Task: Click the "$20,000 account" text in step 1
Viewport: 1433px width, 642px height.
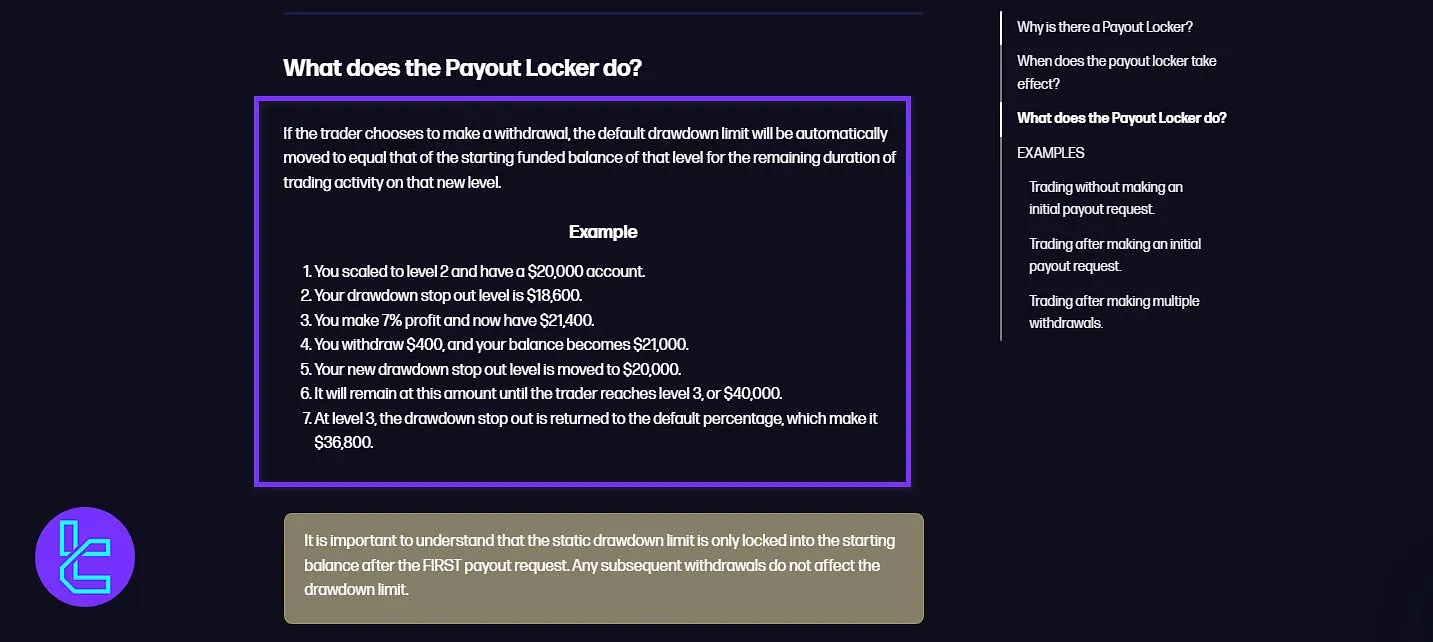Action: (588, 271)
